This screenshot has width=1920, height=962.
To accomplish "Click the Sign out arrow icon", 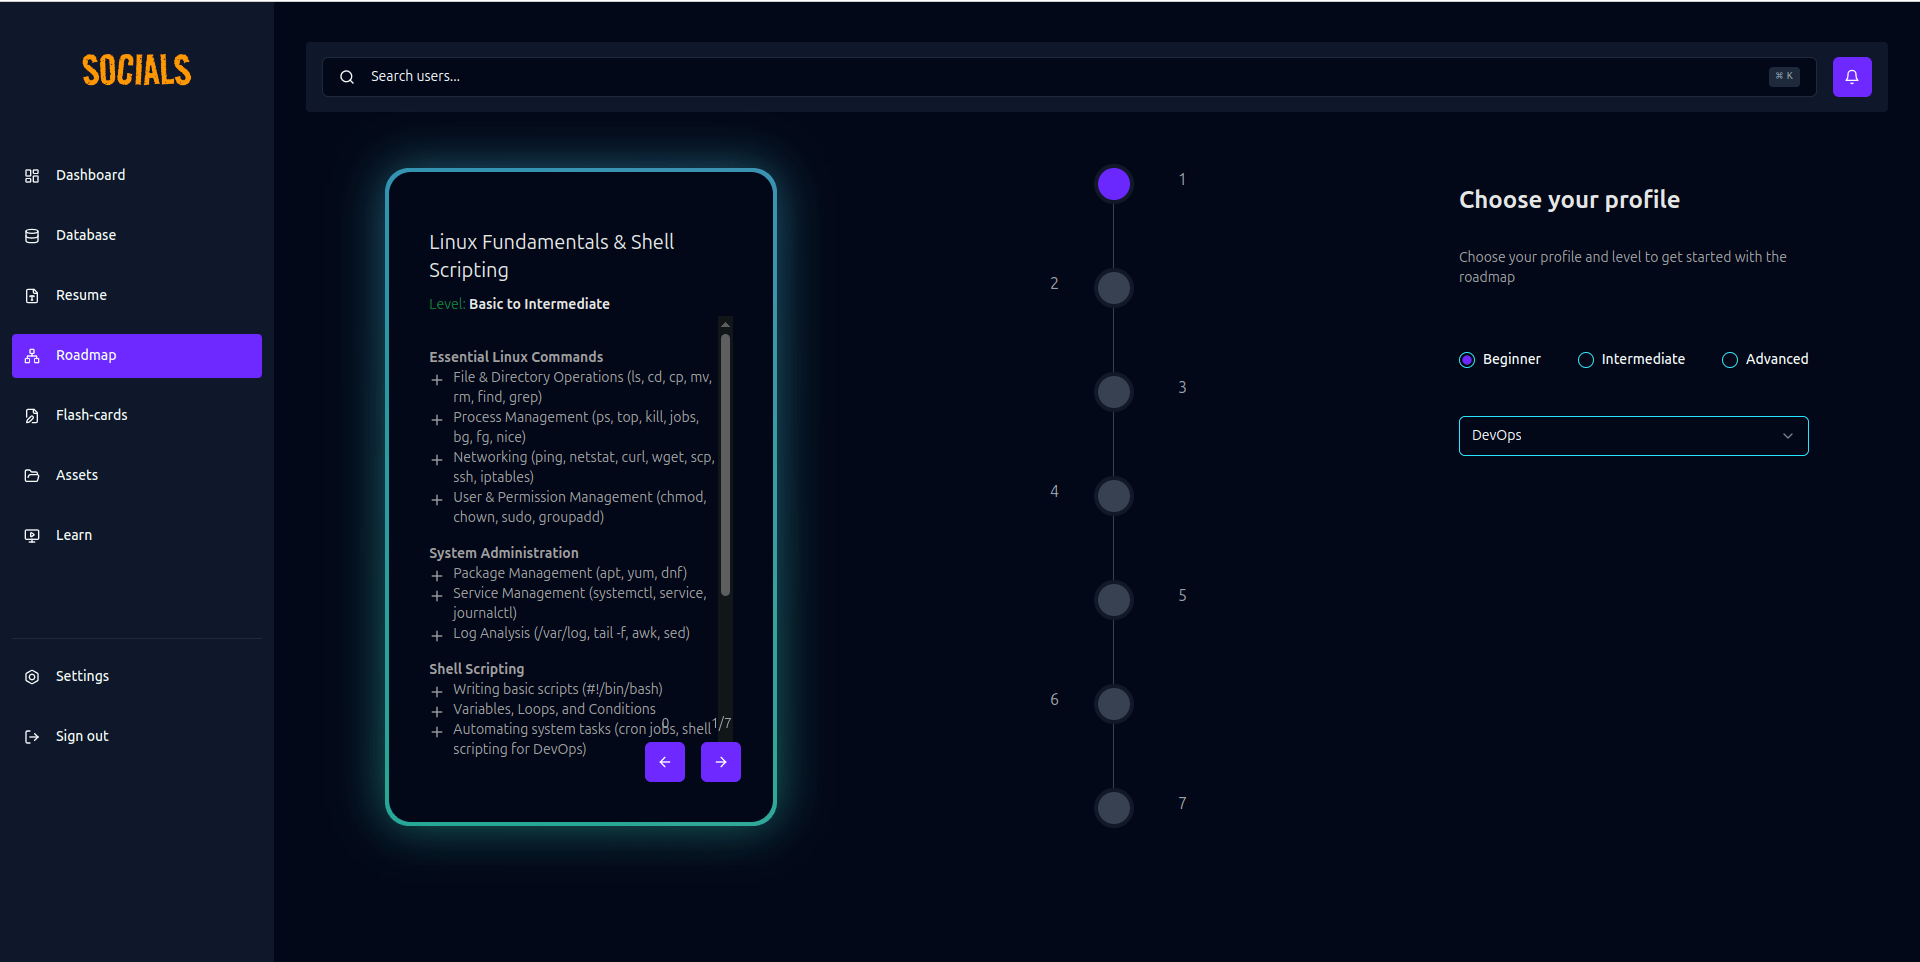I will (x=32, y=737).
